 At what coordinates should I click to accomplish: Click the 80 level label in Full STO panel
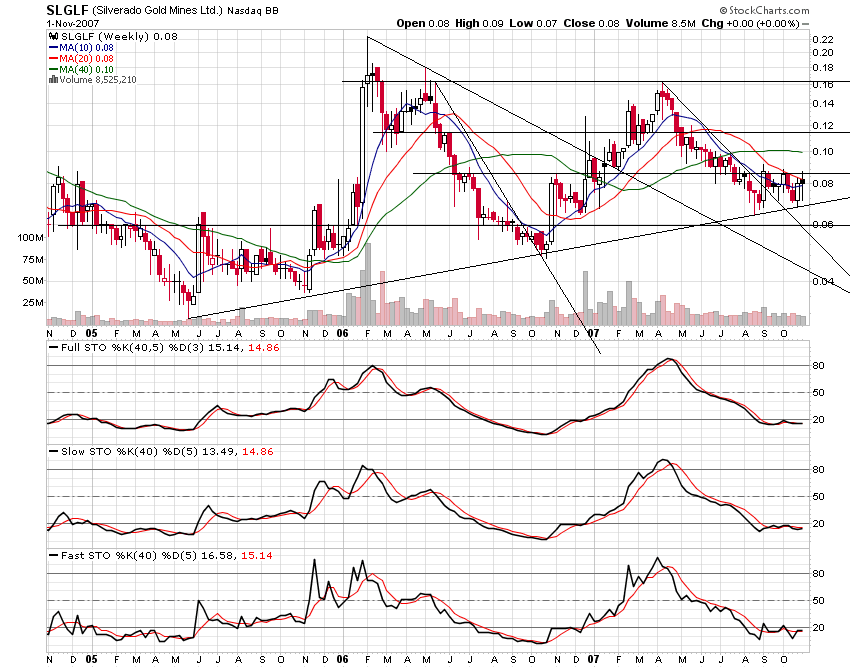(818, 366)
